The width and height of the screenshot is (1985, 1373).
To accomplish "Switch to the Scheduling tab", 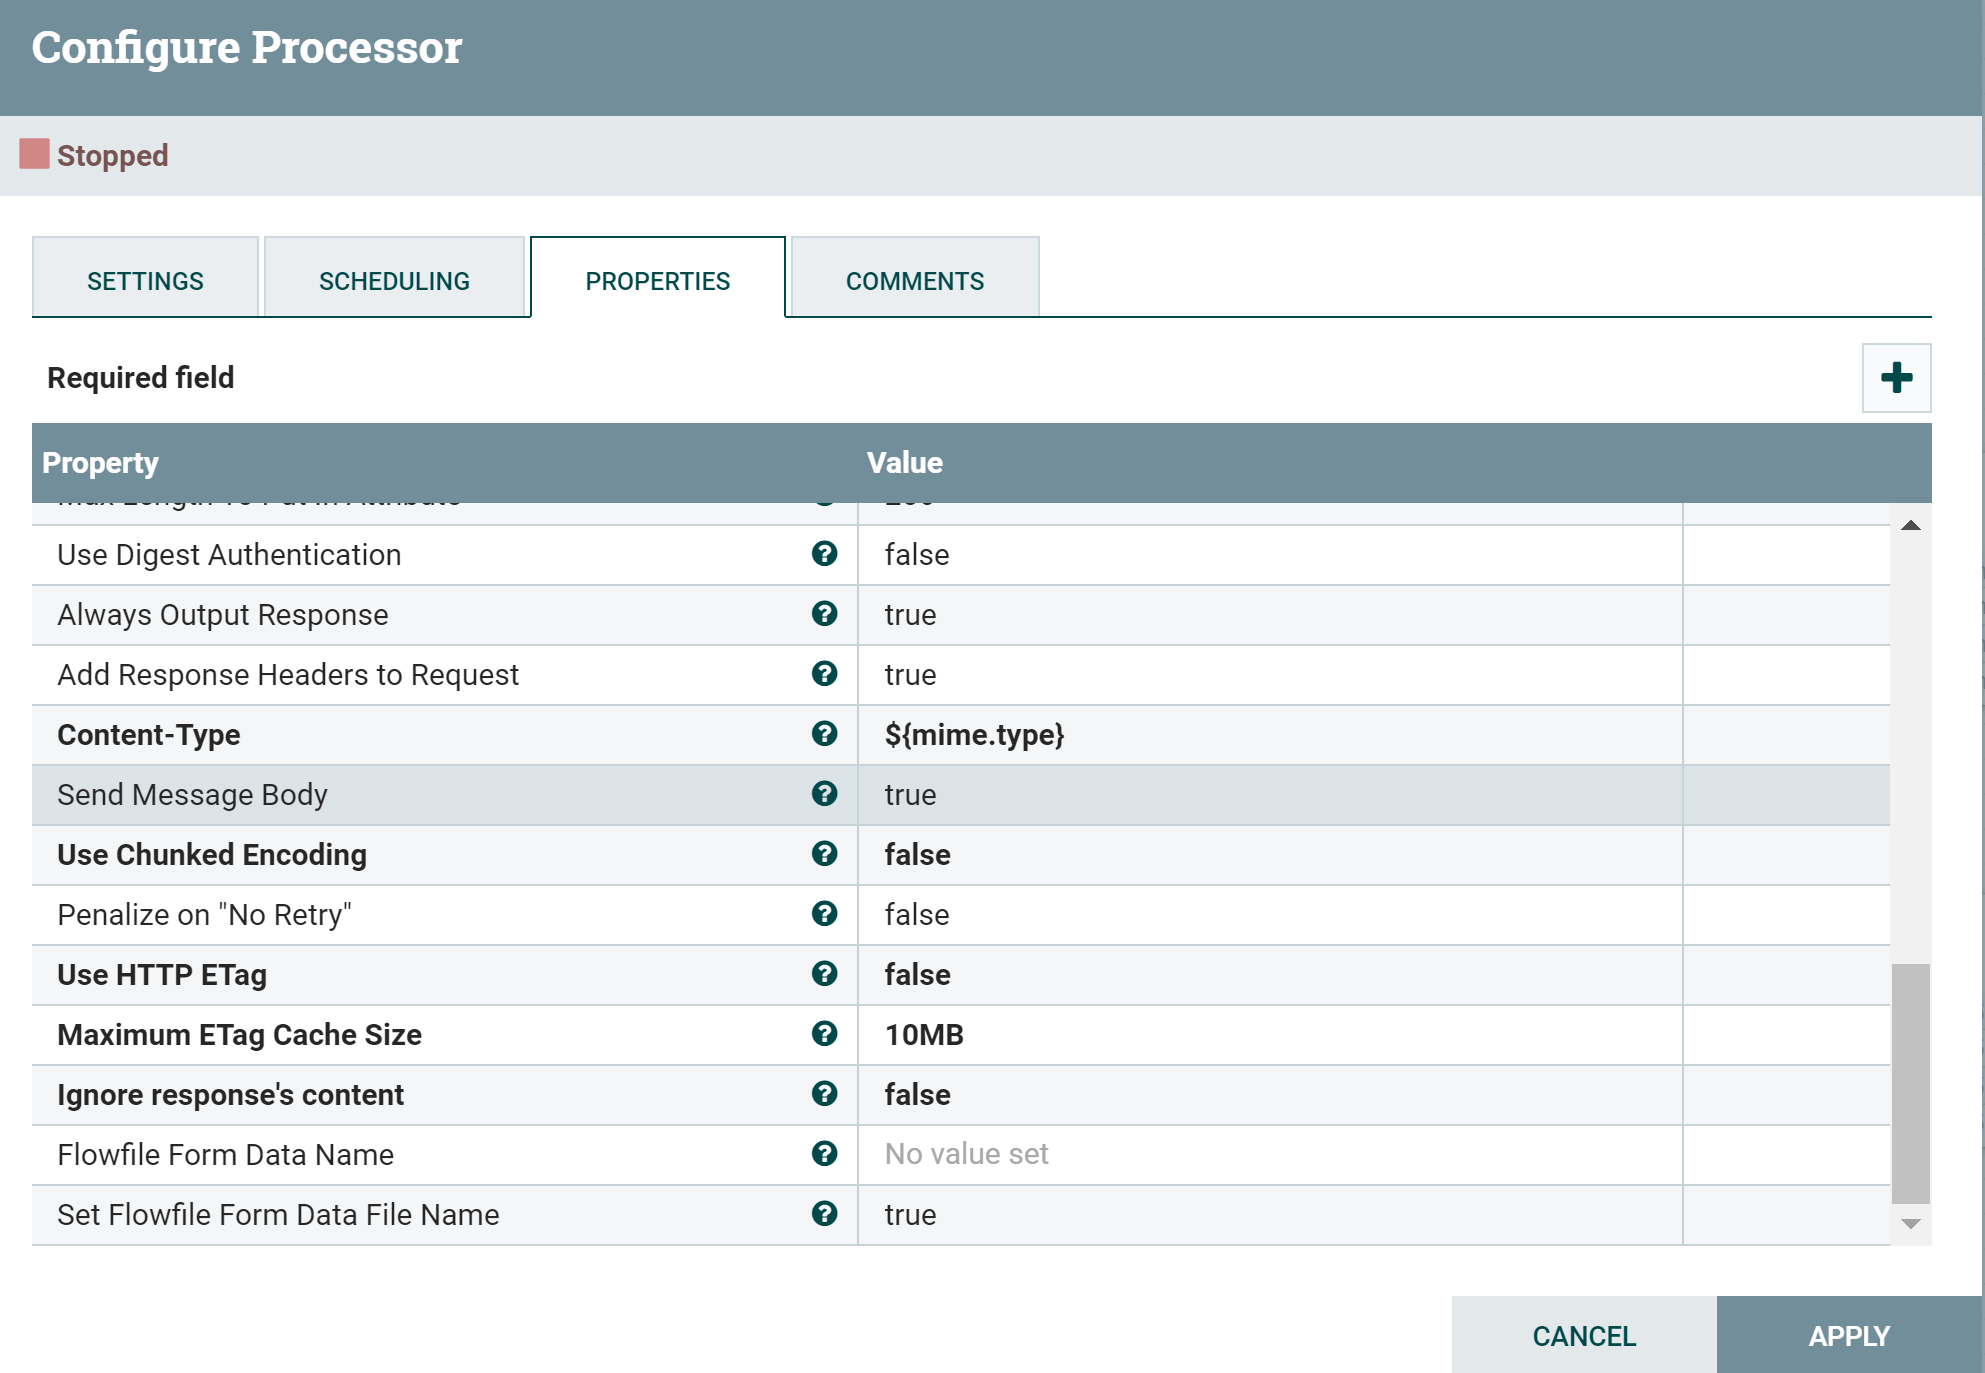I will point(394,279).
